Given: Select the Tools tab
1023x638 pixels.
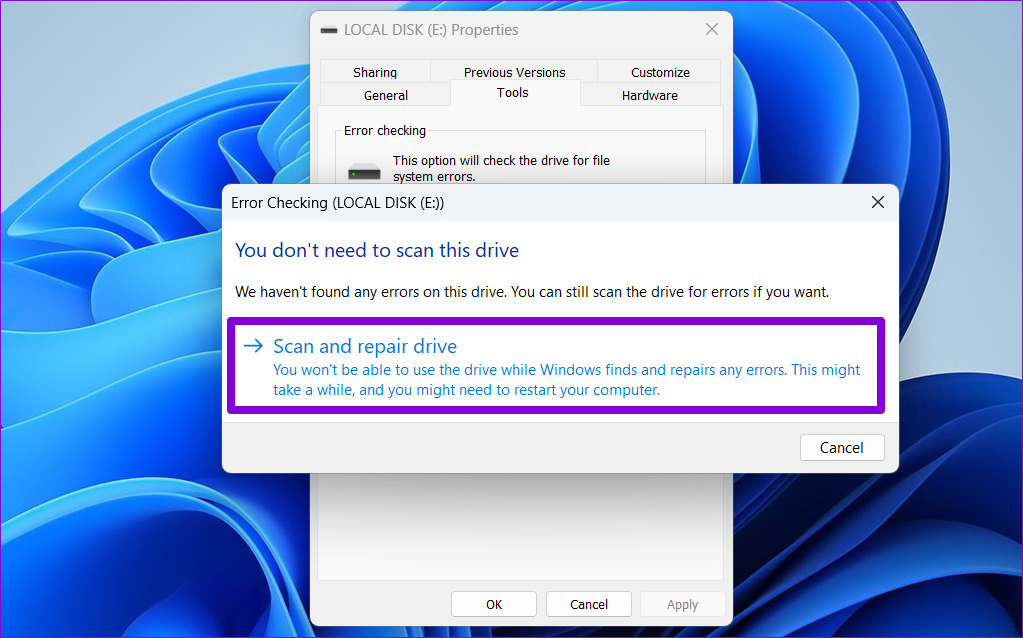Looking at the screenshot, I should click(513, 93).
